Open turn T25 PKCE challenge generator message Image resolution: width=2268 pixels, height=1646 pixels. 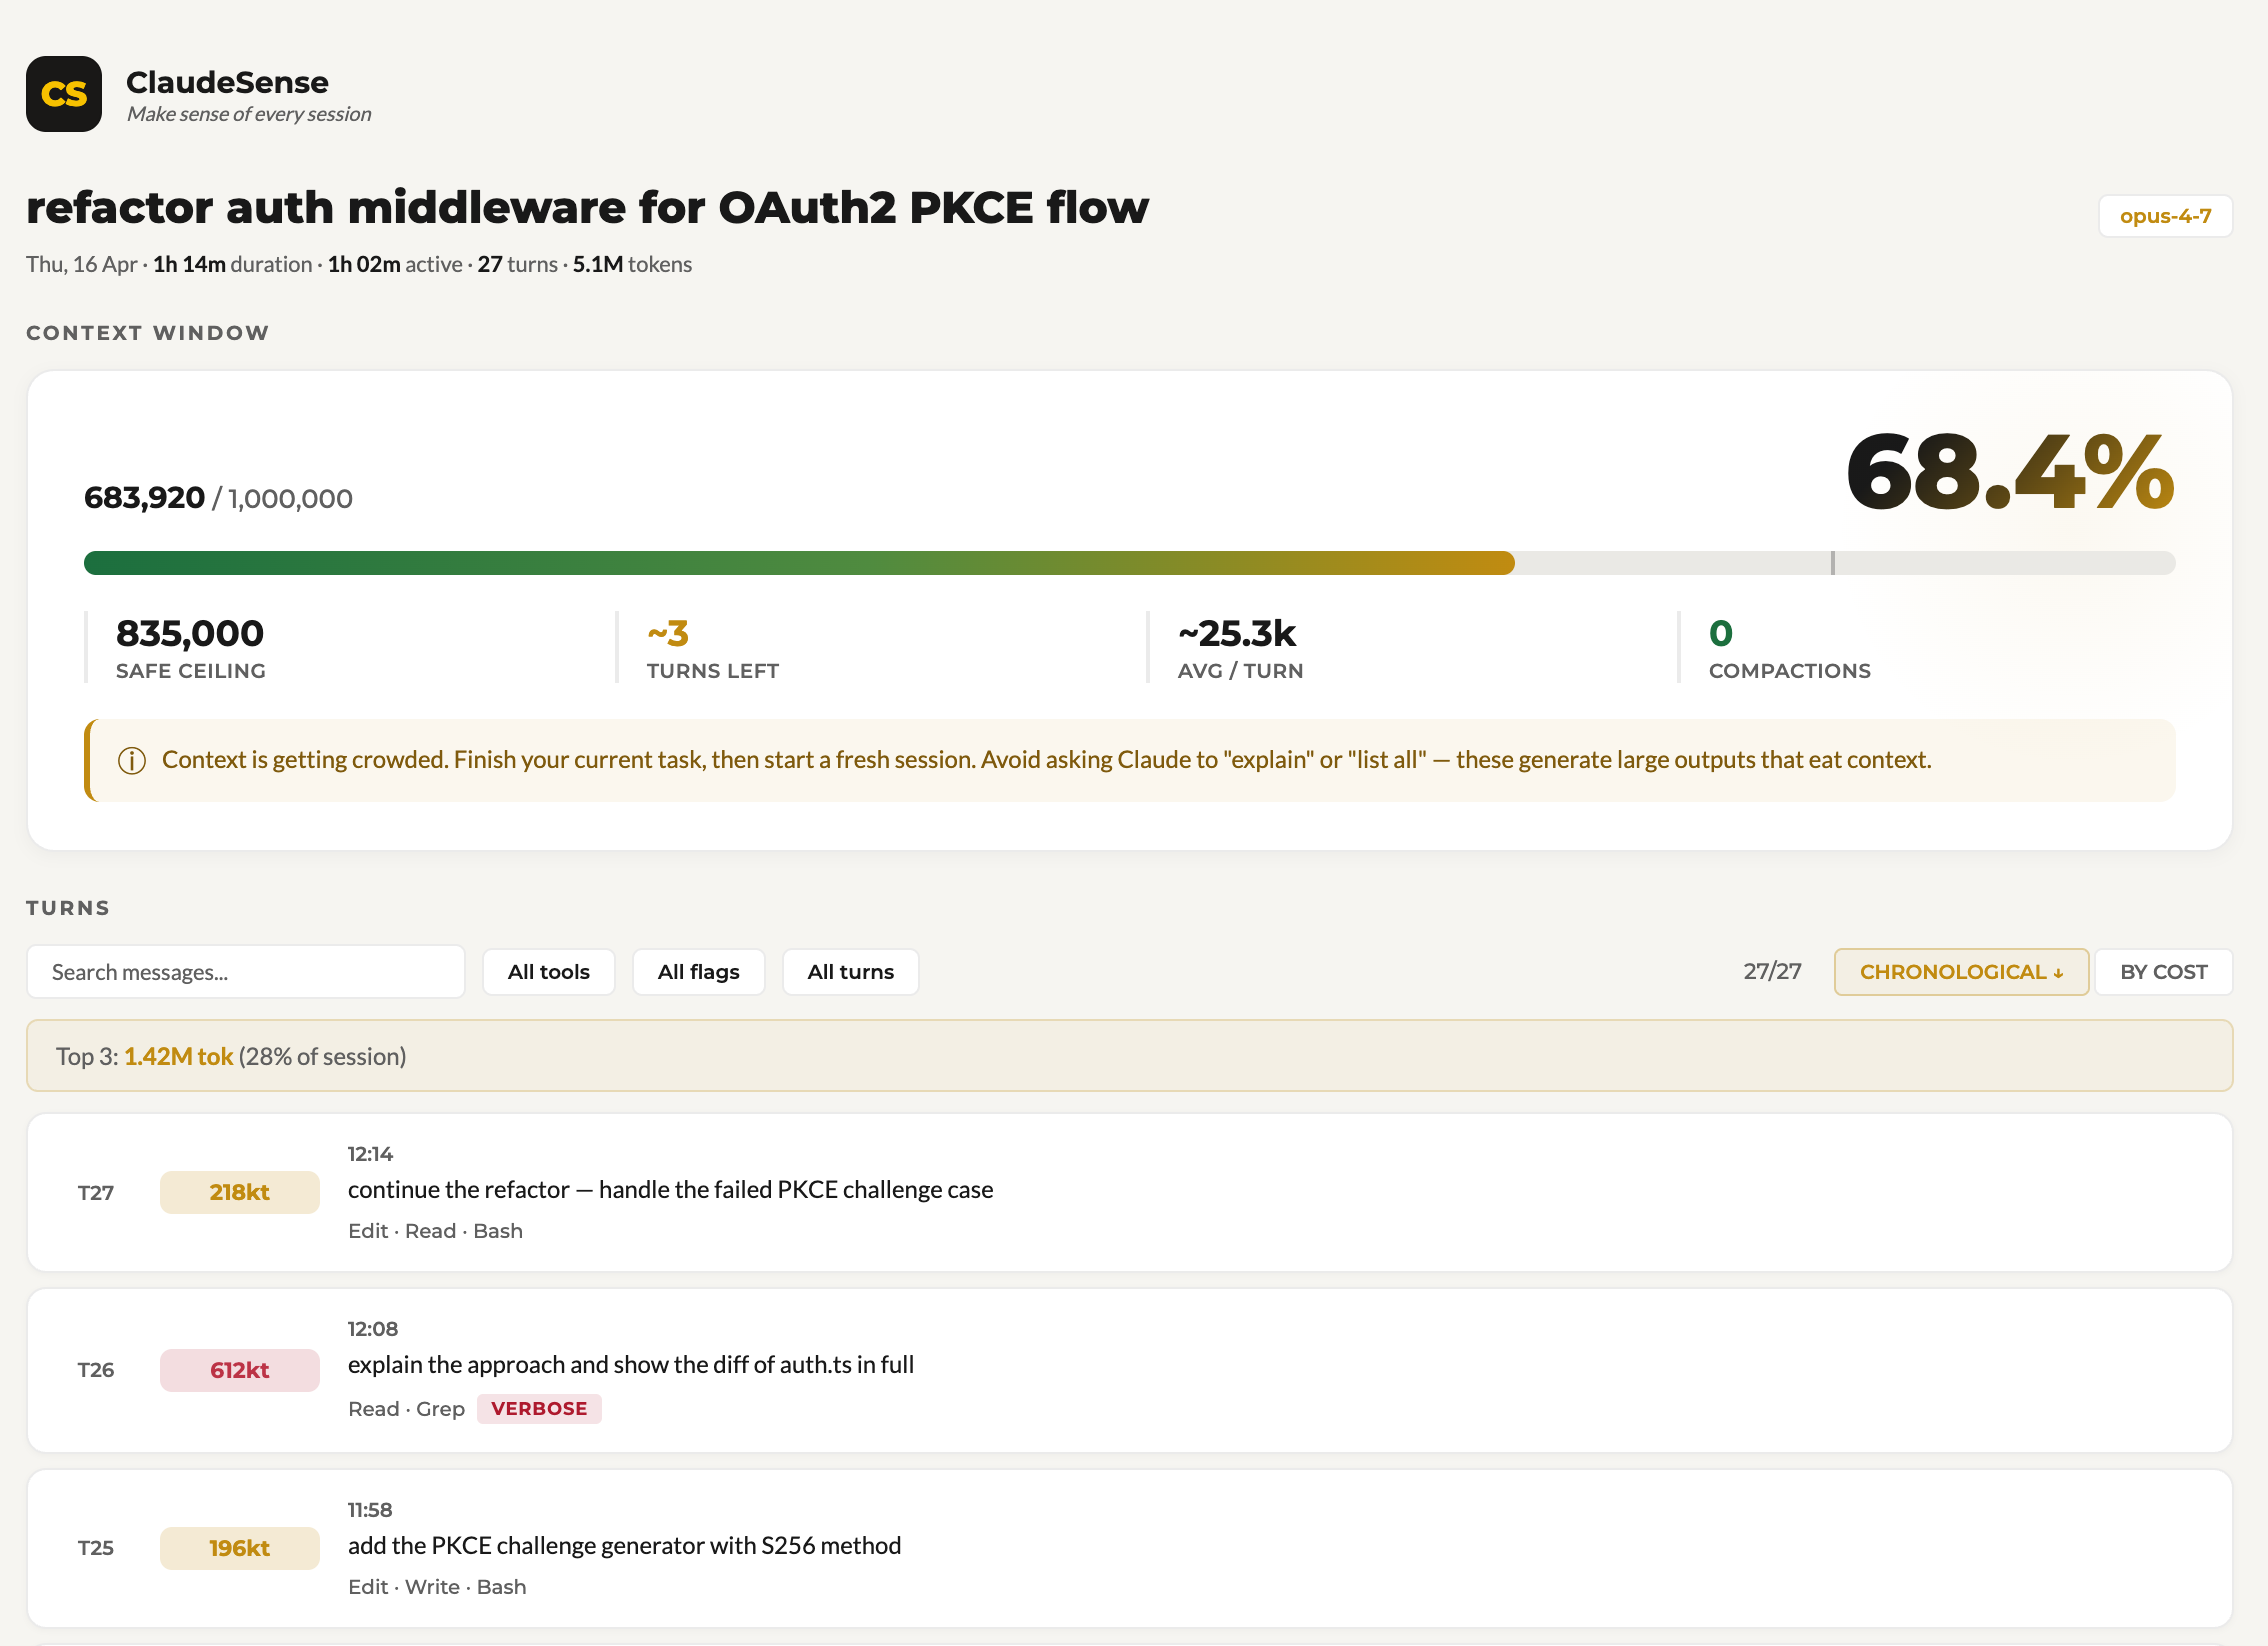click(x=624, y=1546)
